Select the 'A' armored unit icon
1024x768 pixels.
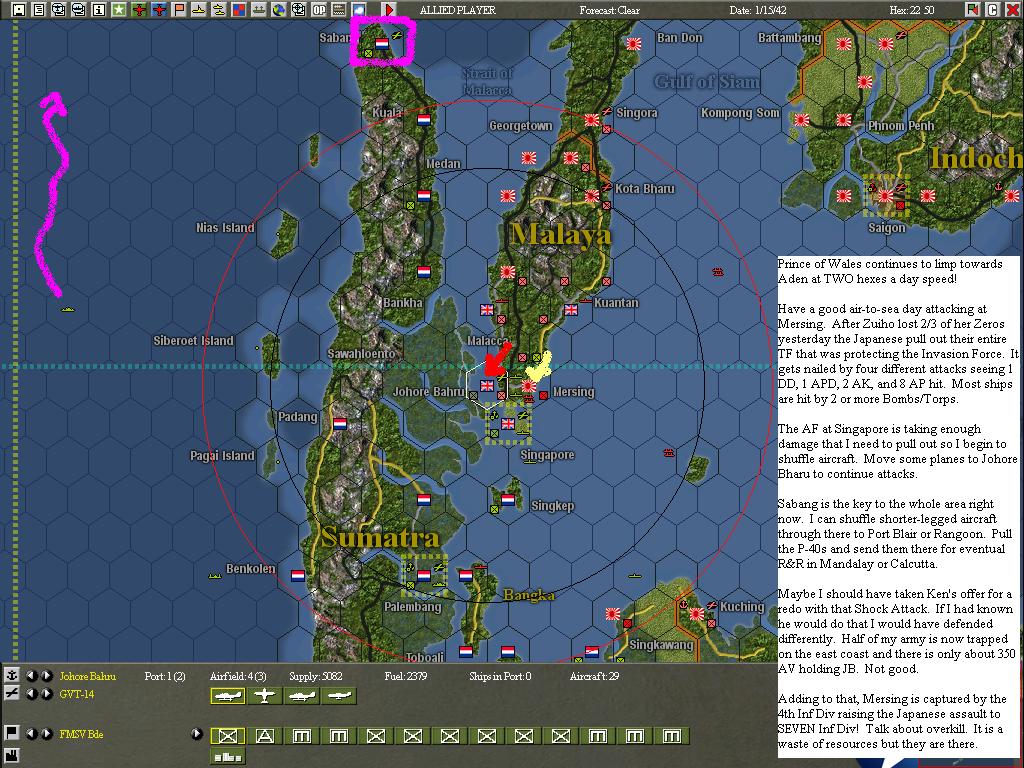(x=264, y=736)
